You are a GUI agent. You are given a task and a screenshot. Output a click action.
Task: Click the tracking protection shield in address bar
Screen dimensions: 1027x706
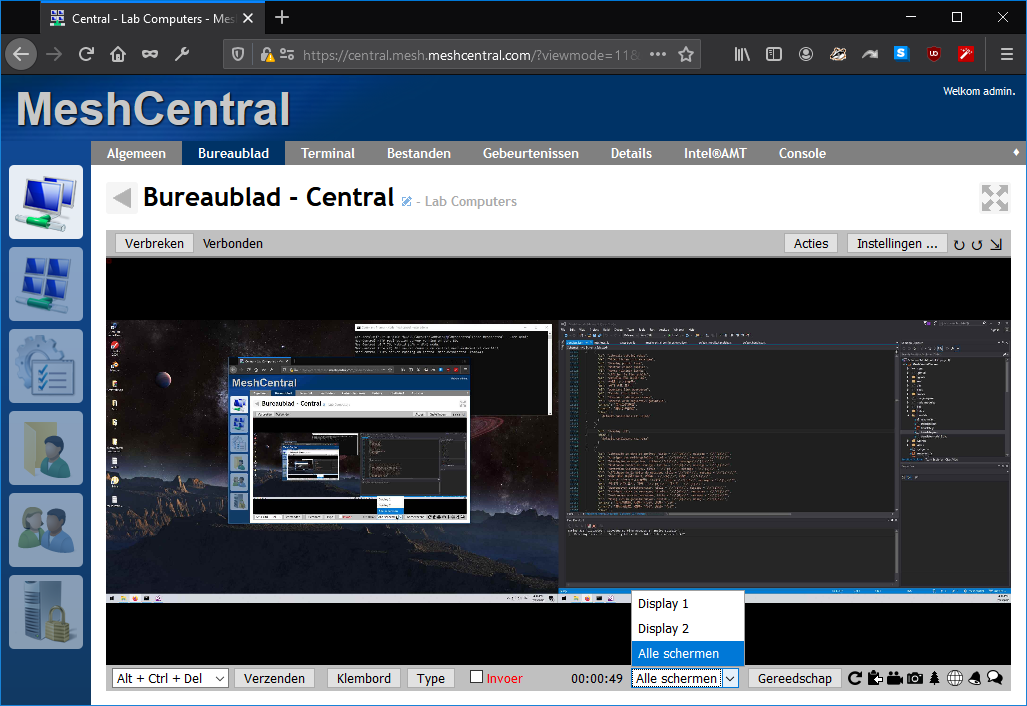[x=238, y=54]
